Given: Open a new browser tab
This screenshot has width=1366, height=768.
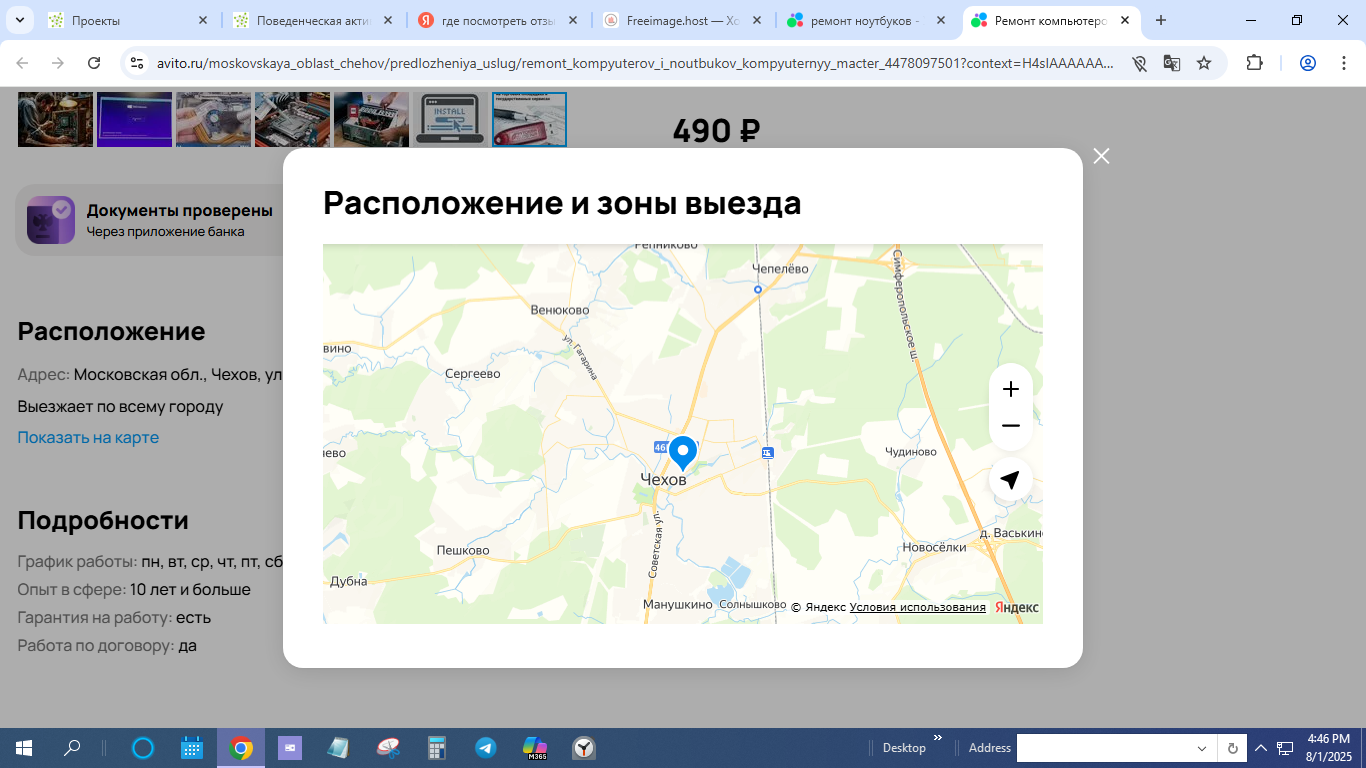Looking at the screenshot, I should click(1161, 20).
